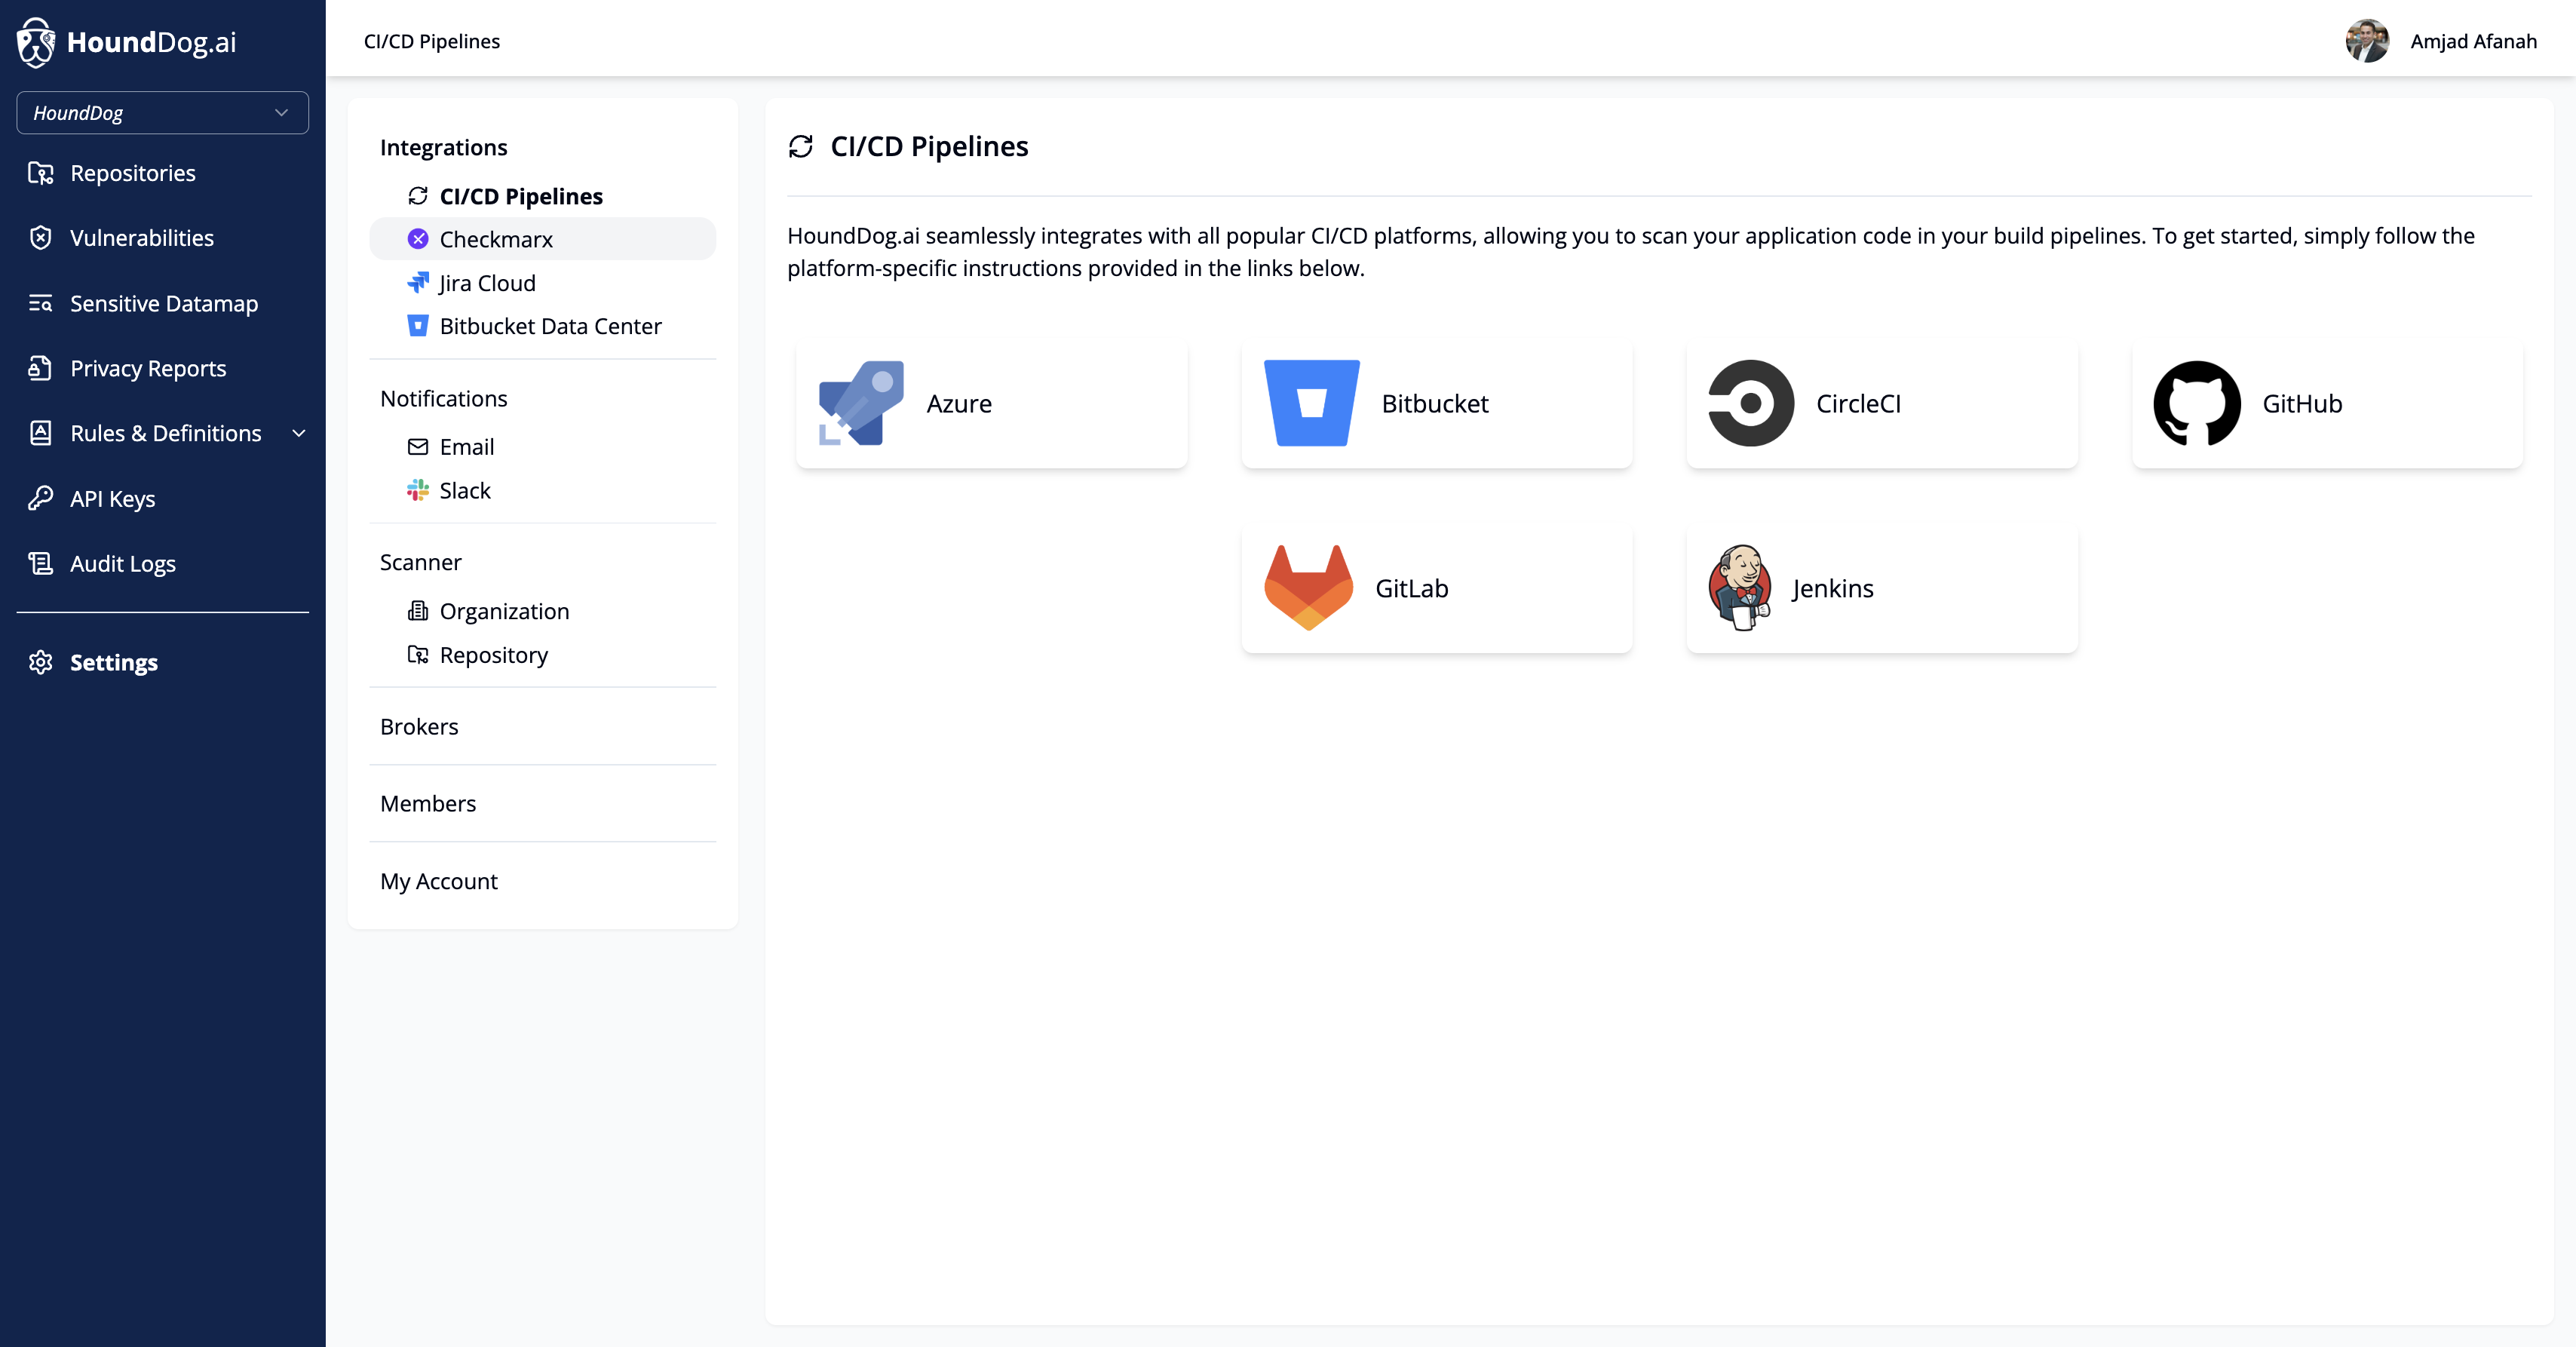Select CI/CD Pipelines integration

[x=521, y=196]
